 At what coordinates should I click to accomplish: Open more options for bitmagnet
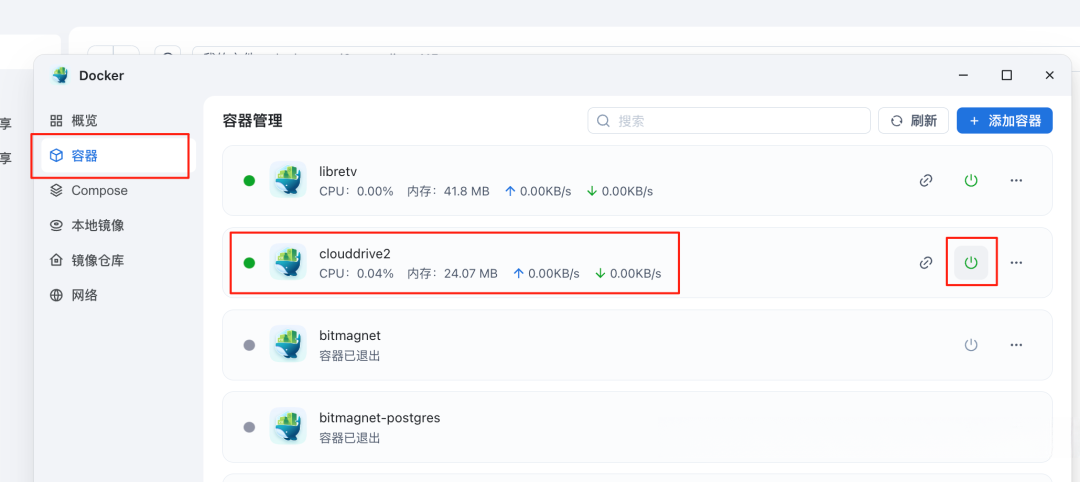click(x=1016, y=344)
